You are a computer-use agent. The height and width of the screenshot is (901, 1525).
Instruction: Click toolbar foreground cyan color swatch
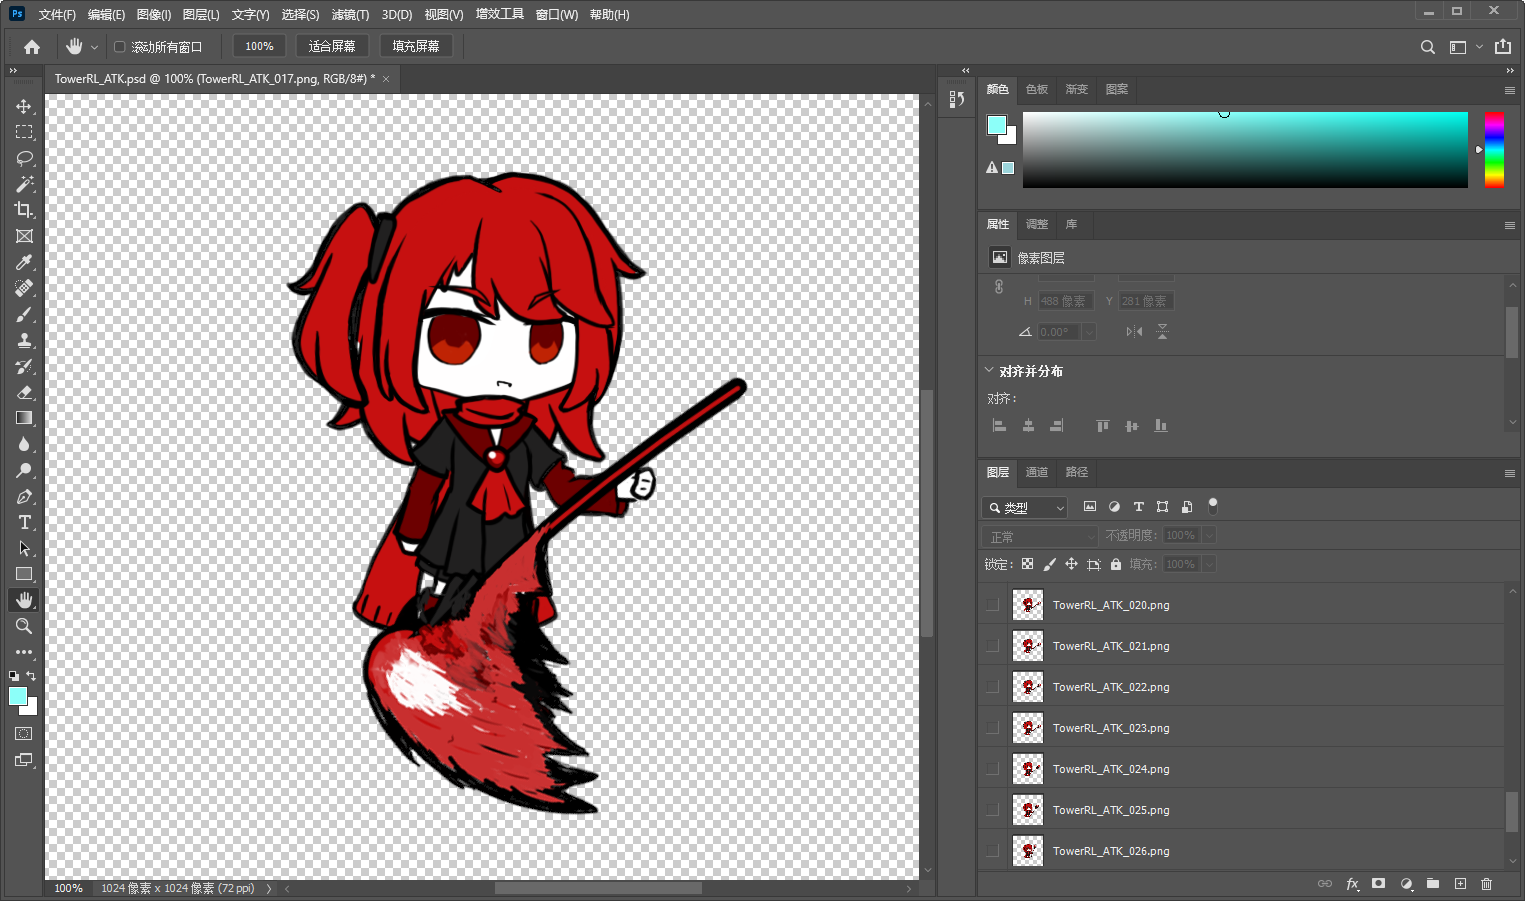[18, 696]
